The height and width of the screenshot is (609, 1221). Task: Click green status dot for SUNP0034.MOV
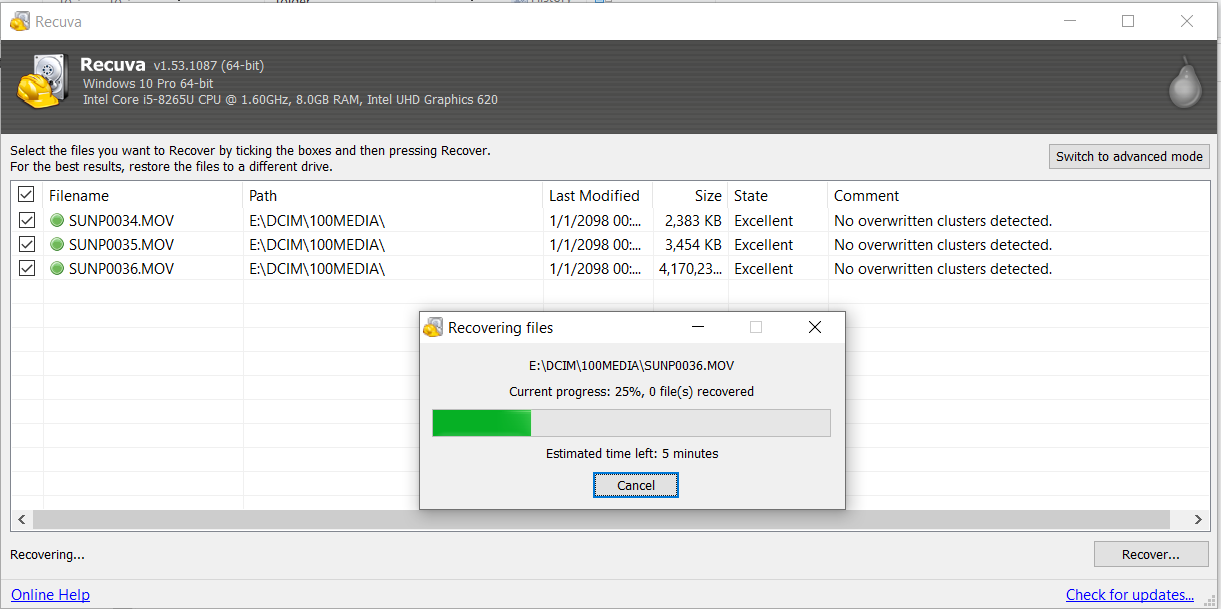(57, 221)
